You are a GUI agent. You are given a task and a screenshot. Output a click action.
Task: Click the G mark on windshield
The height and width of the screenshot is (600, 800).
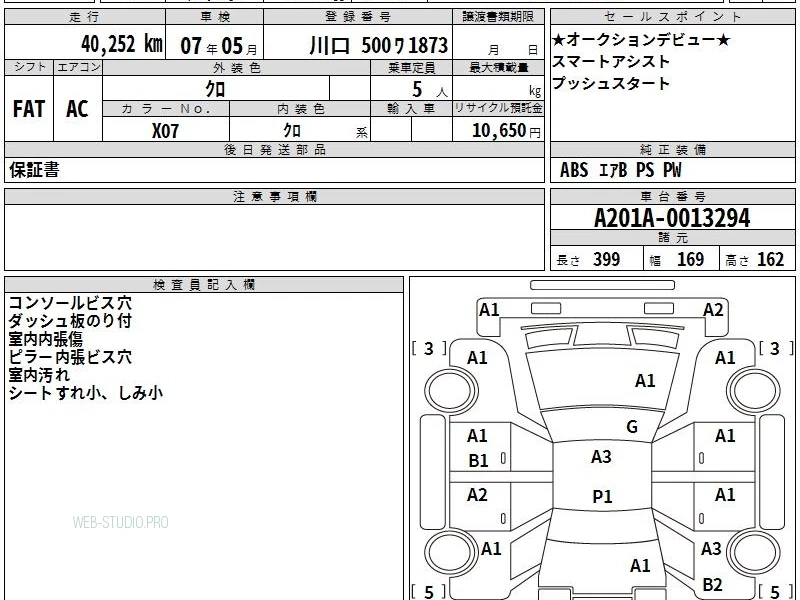(x=632, y=427)
